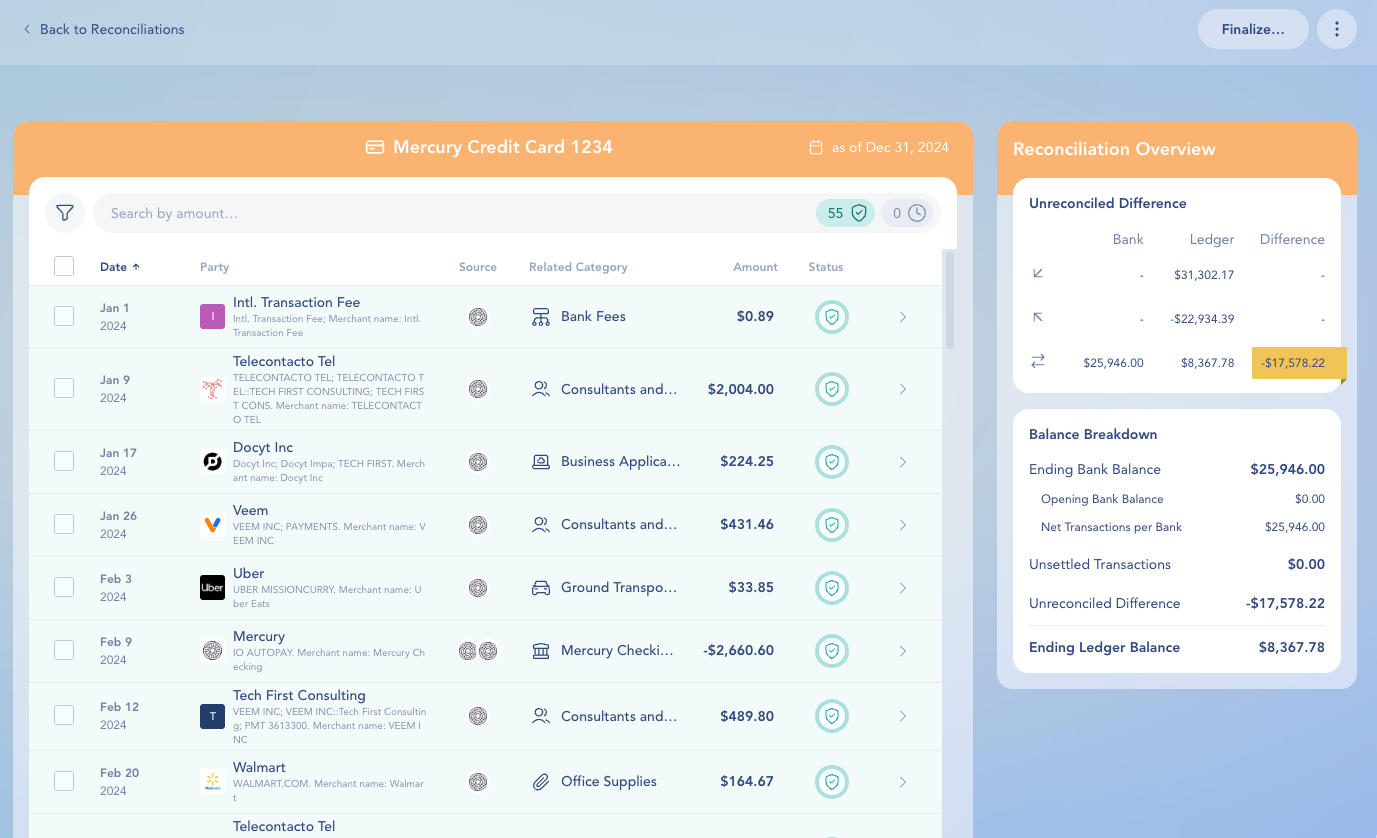Click the Walmart party logo

coord(212,782)
